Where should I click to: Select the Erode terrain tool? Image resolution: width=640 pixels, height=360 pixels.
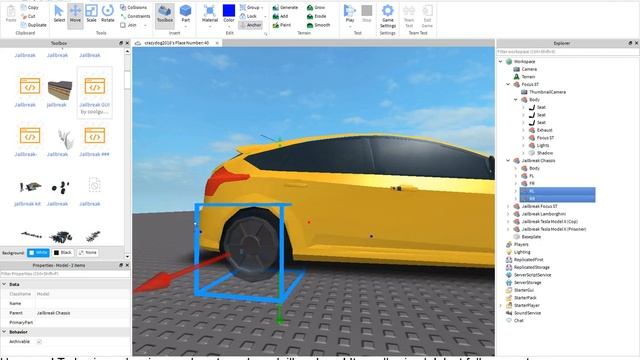point(317,16)
